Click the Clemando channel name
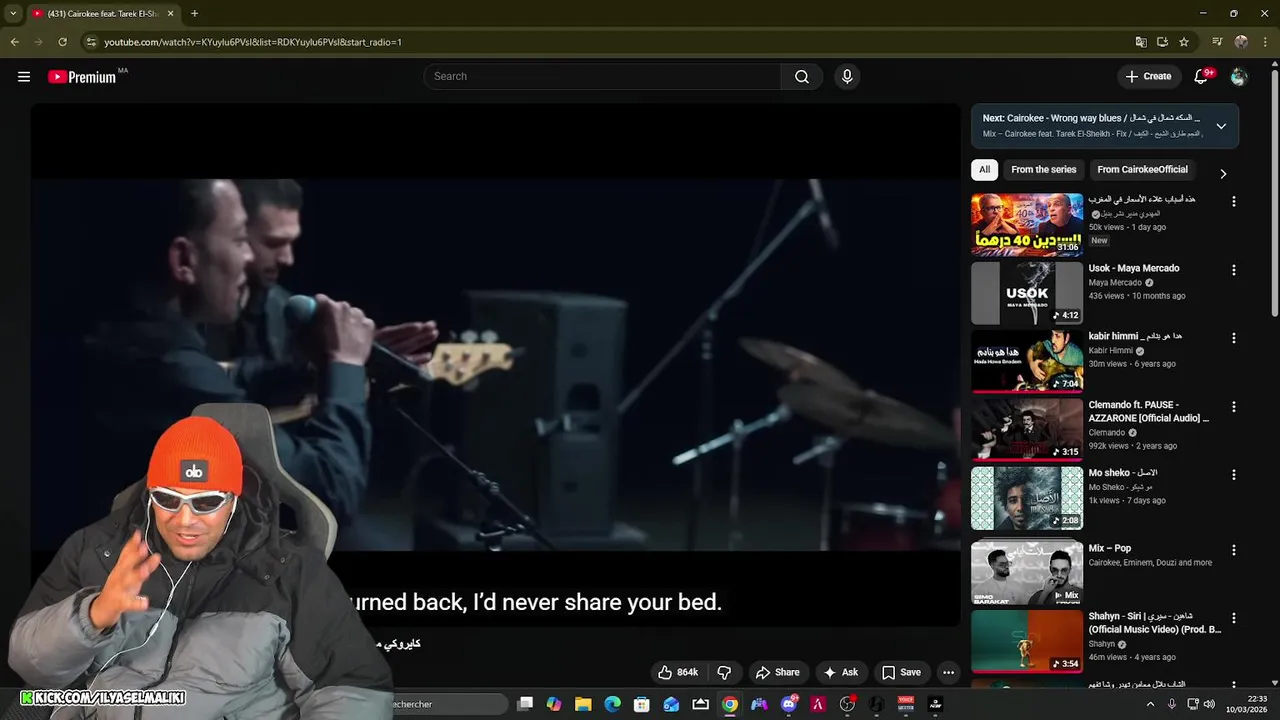This screenshot has width=1280, height=720. coord(1106,433)
